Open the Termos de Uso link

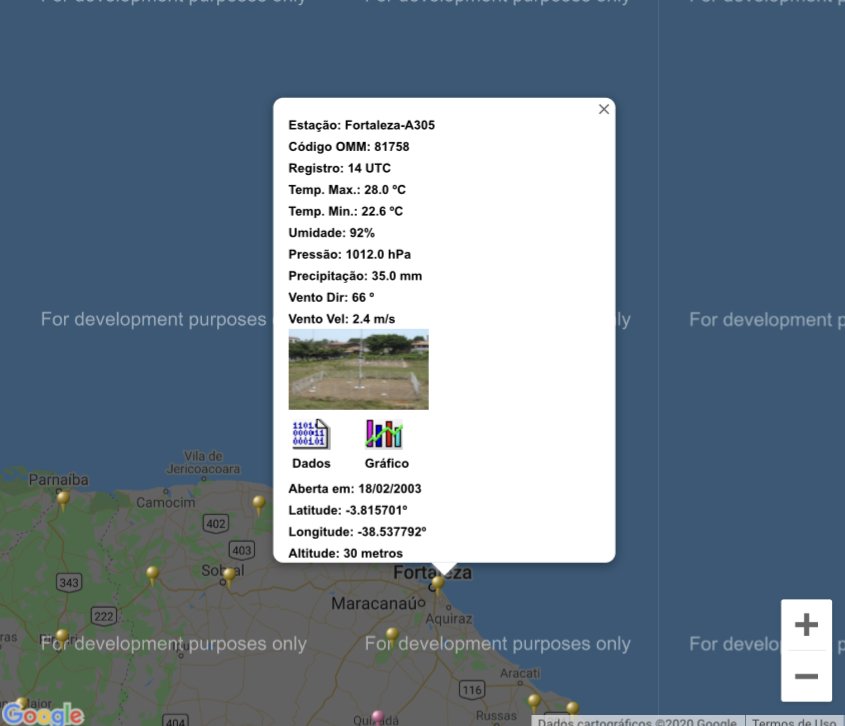794,721
